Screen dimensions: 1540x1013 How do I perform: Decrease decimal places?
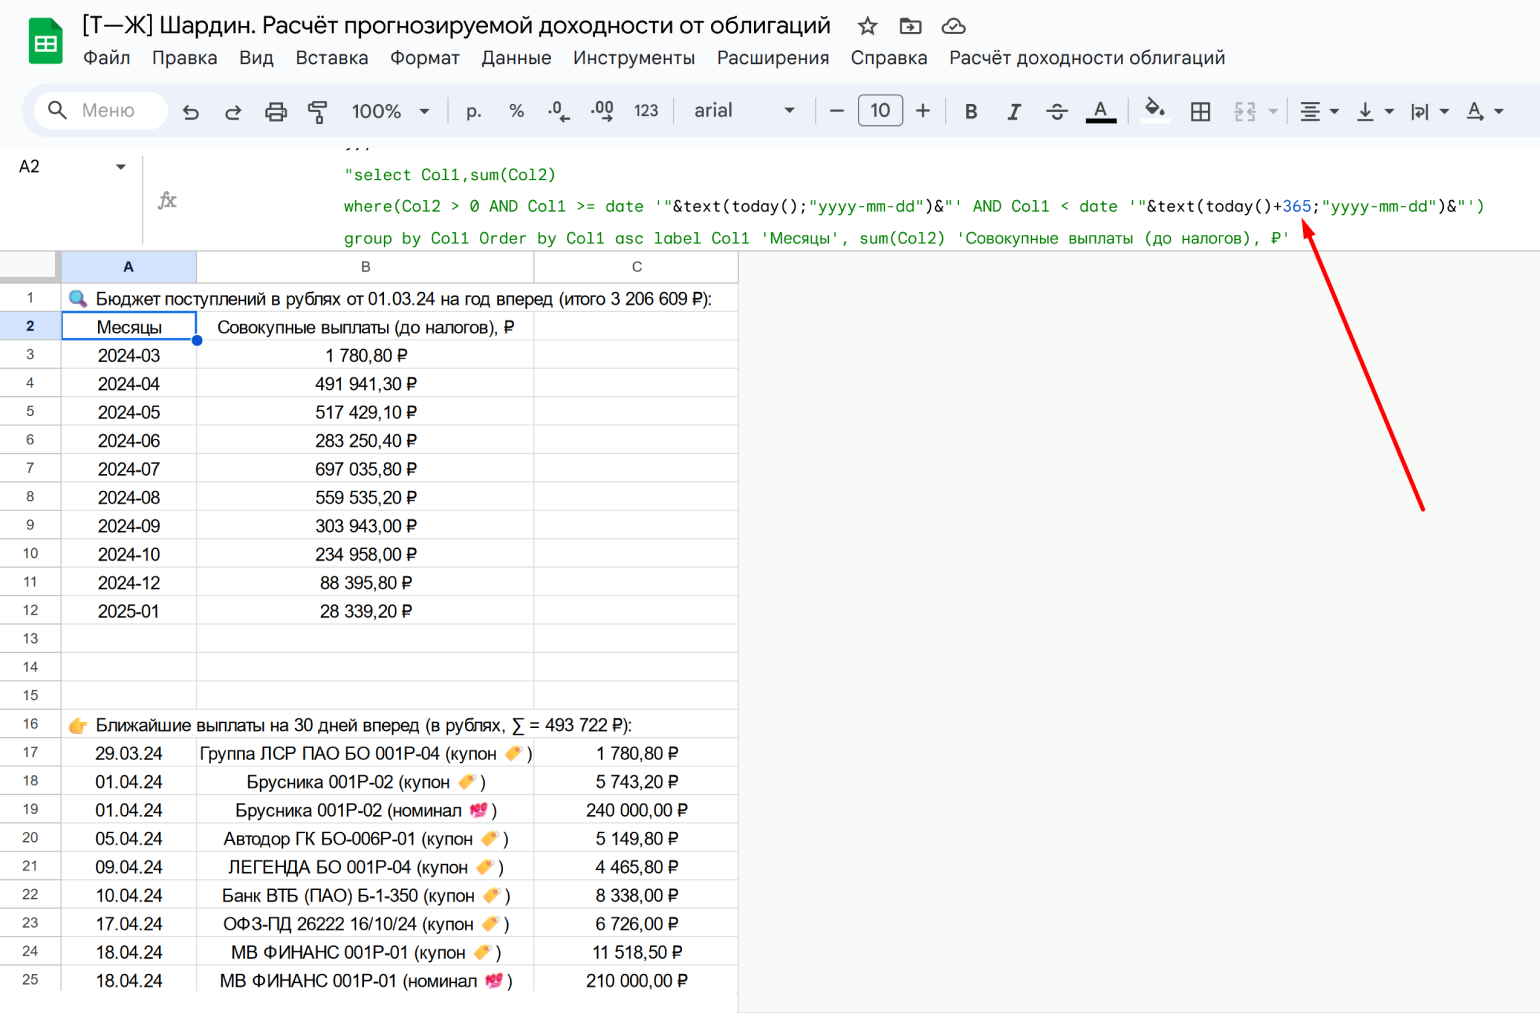(559, 111)
